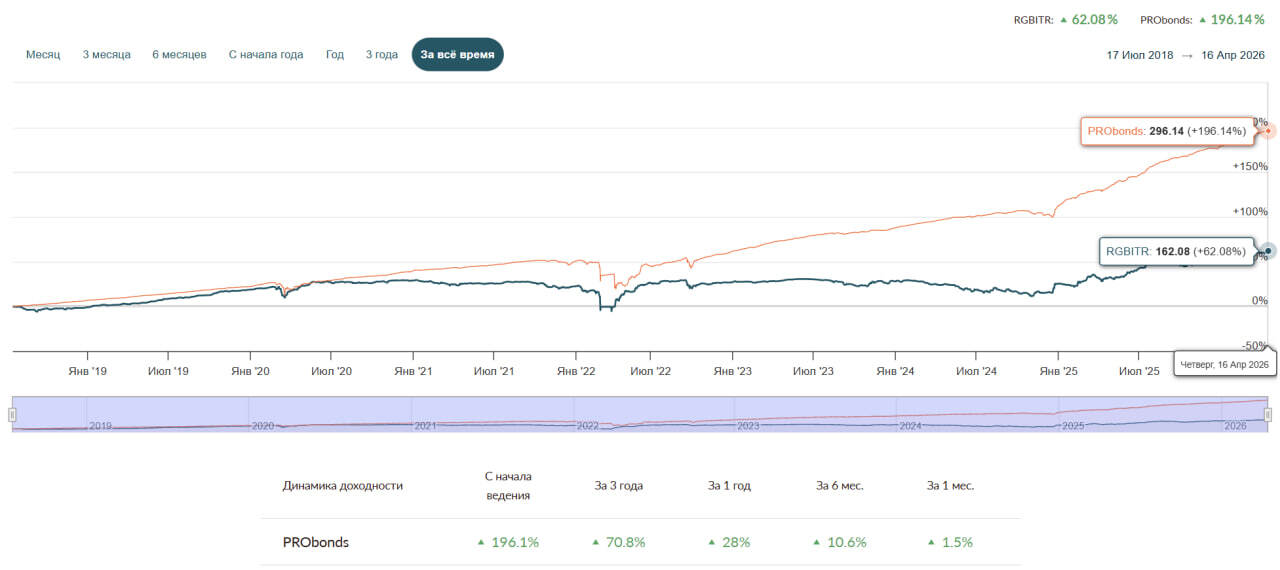Click the PRObonds row in returns table
Image resolution: width=1280 pixels, height=570 pixels.
coord(641,542)
